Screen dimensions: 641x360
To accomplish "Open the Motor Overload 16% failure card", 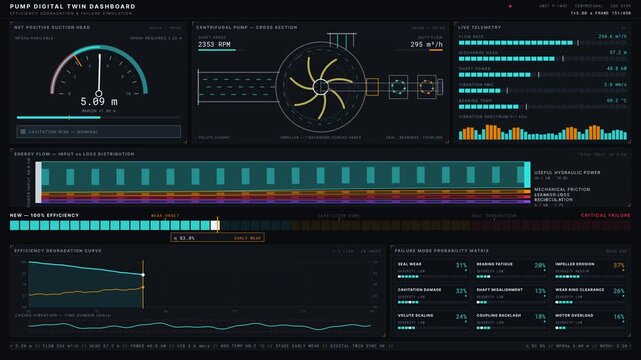I will click(589, 322).
